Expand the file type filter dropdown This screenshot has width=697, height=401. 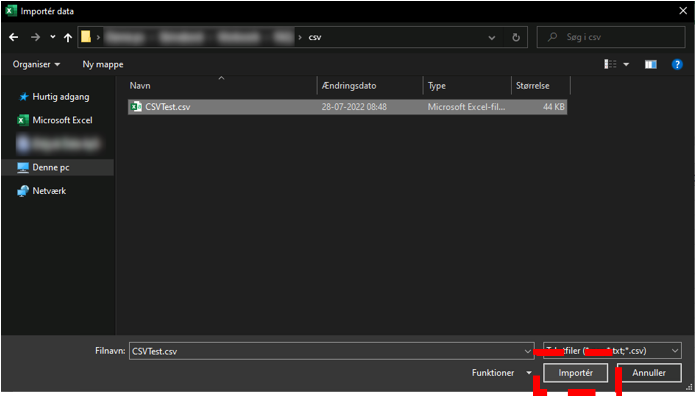click(676, 350)
